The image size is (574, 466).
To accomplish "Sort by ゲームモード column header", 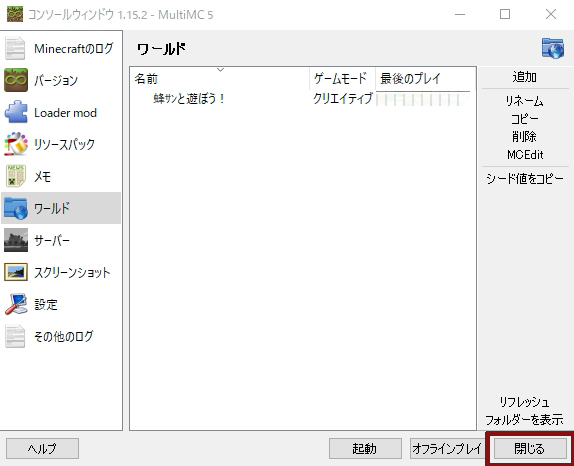I will pos(342,78).
